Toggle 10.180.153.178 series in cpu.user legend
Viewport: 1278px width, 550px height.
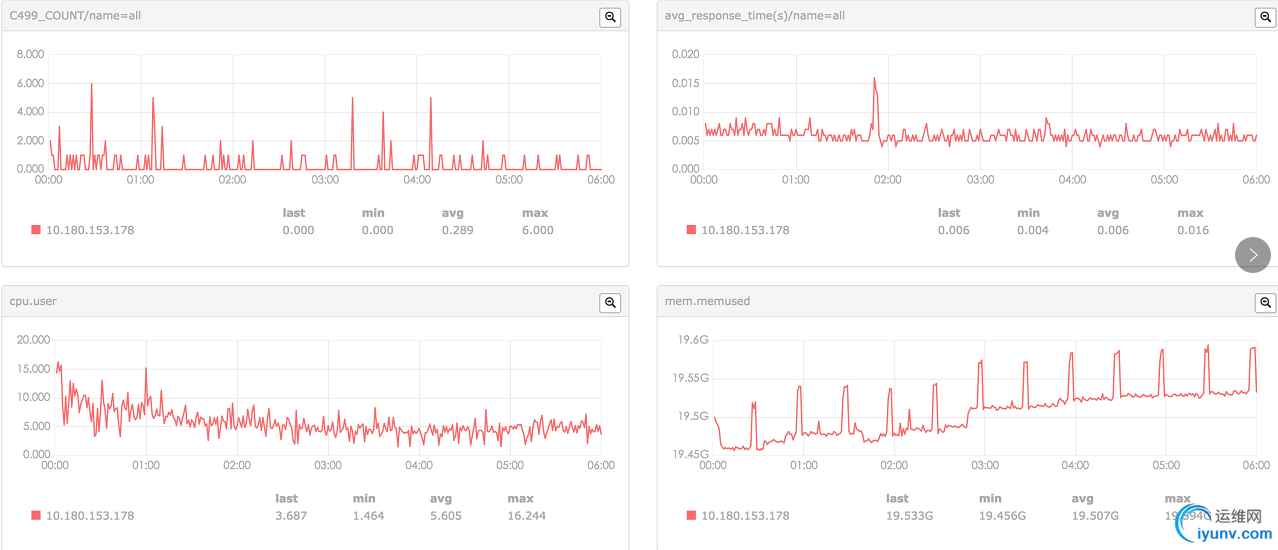pos(36,516)
